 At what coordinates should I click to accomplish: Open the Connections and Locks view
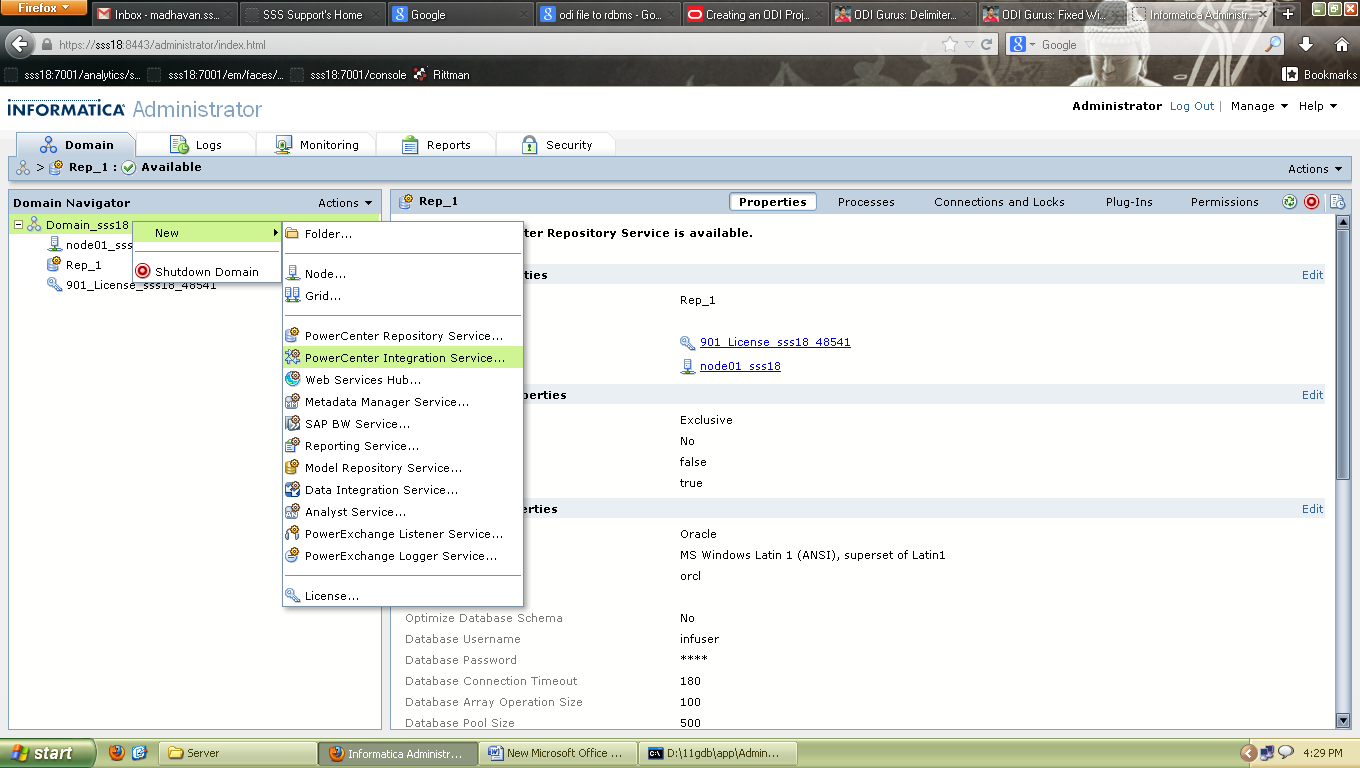point(999,202)
